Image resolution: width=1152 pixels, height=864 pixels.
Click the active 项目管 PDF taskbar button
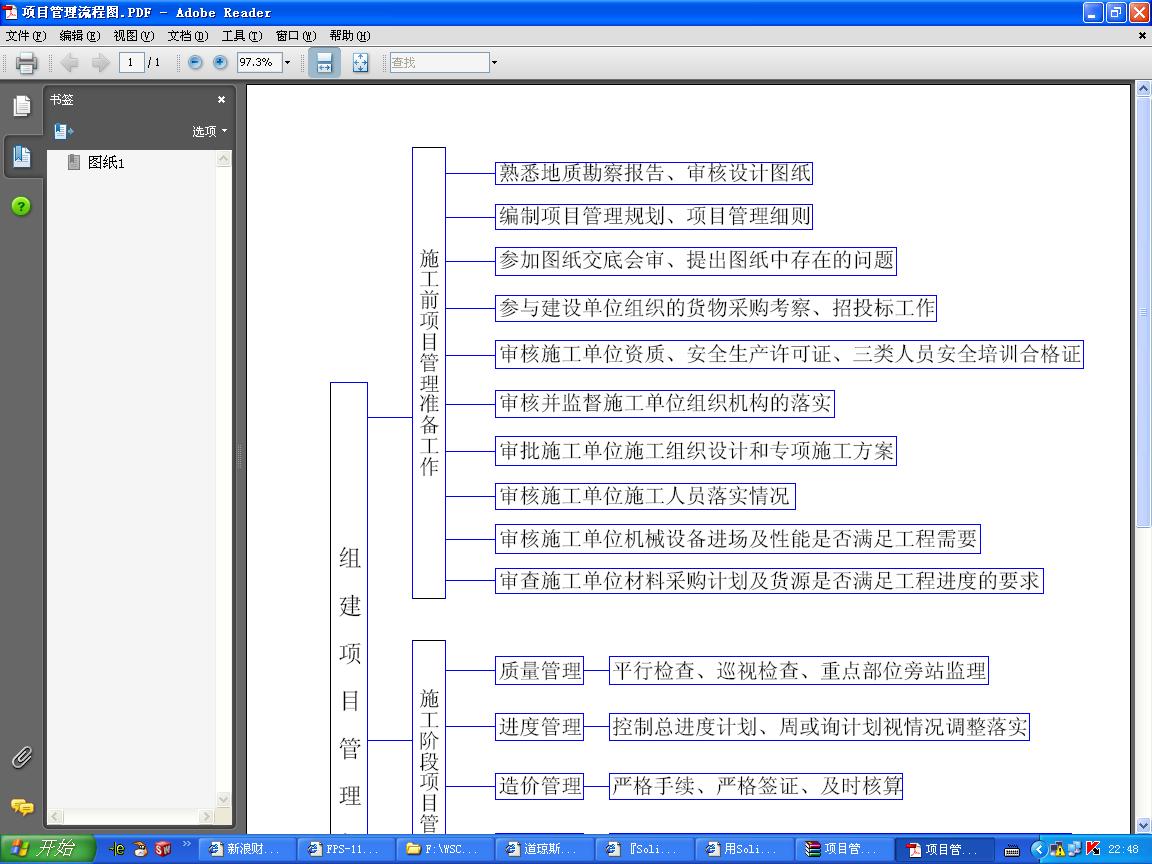point(943,849)
